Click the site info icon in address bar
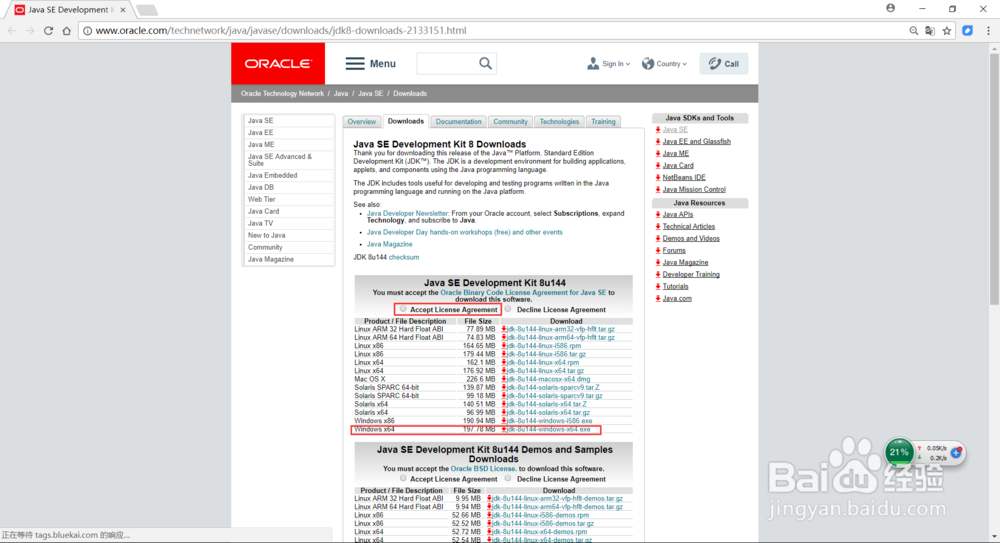Screen dimensions: 1000x543 point(87,31)
